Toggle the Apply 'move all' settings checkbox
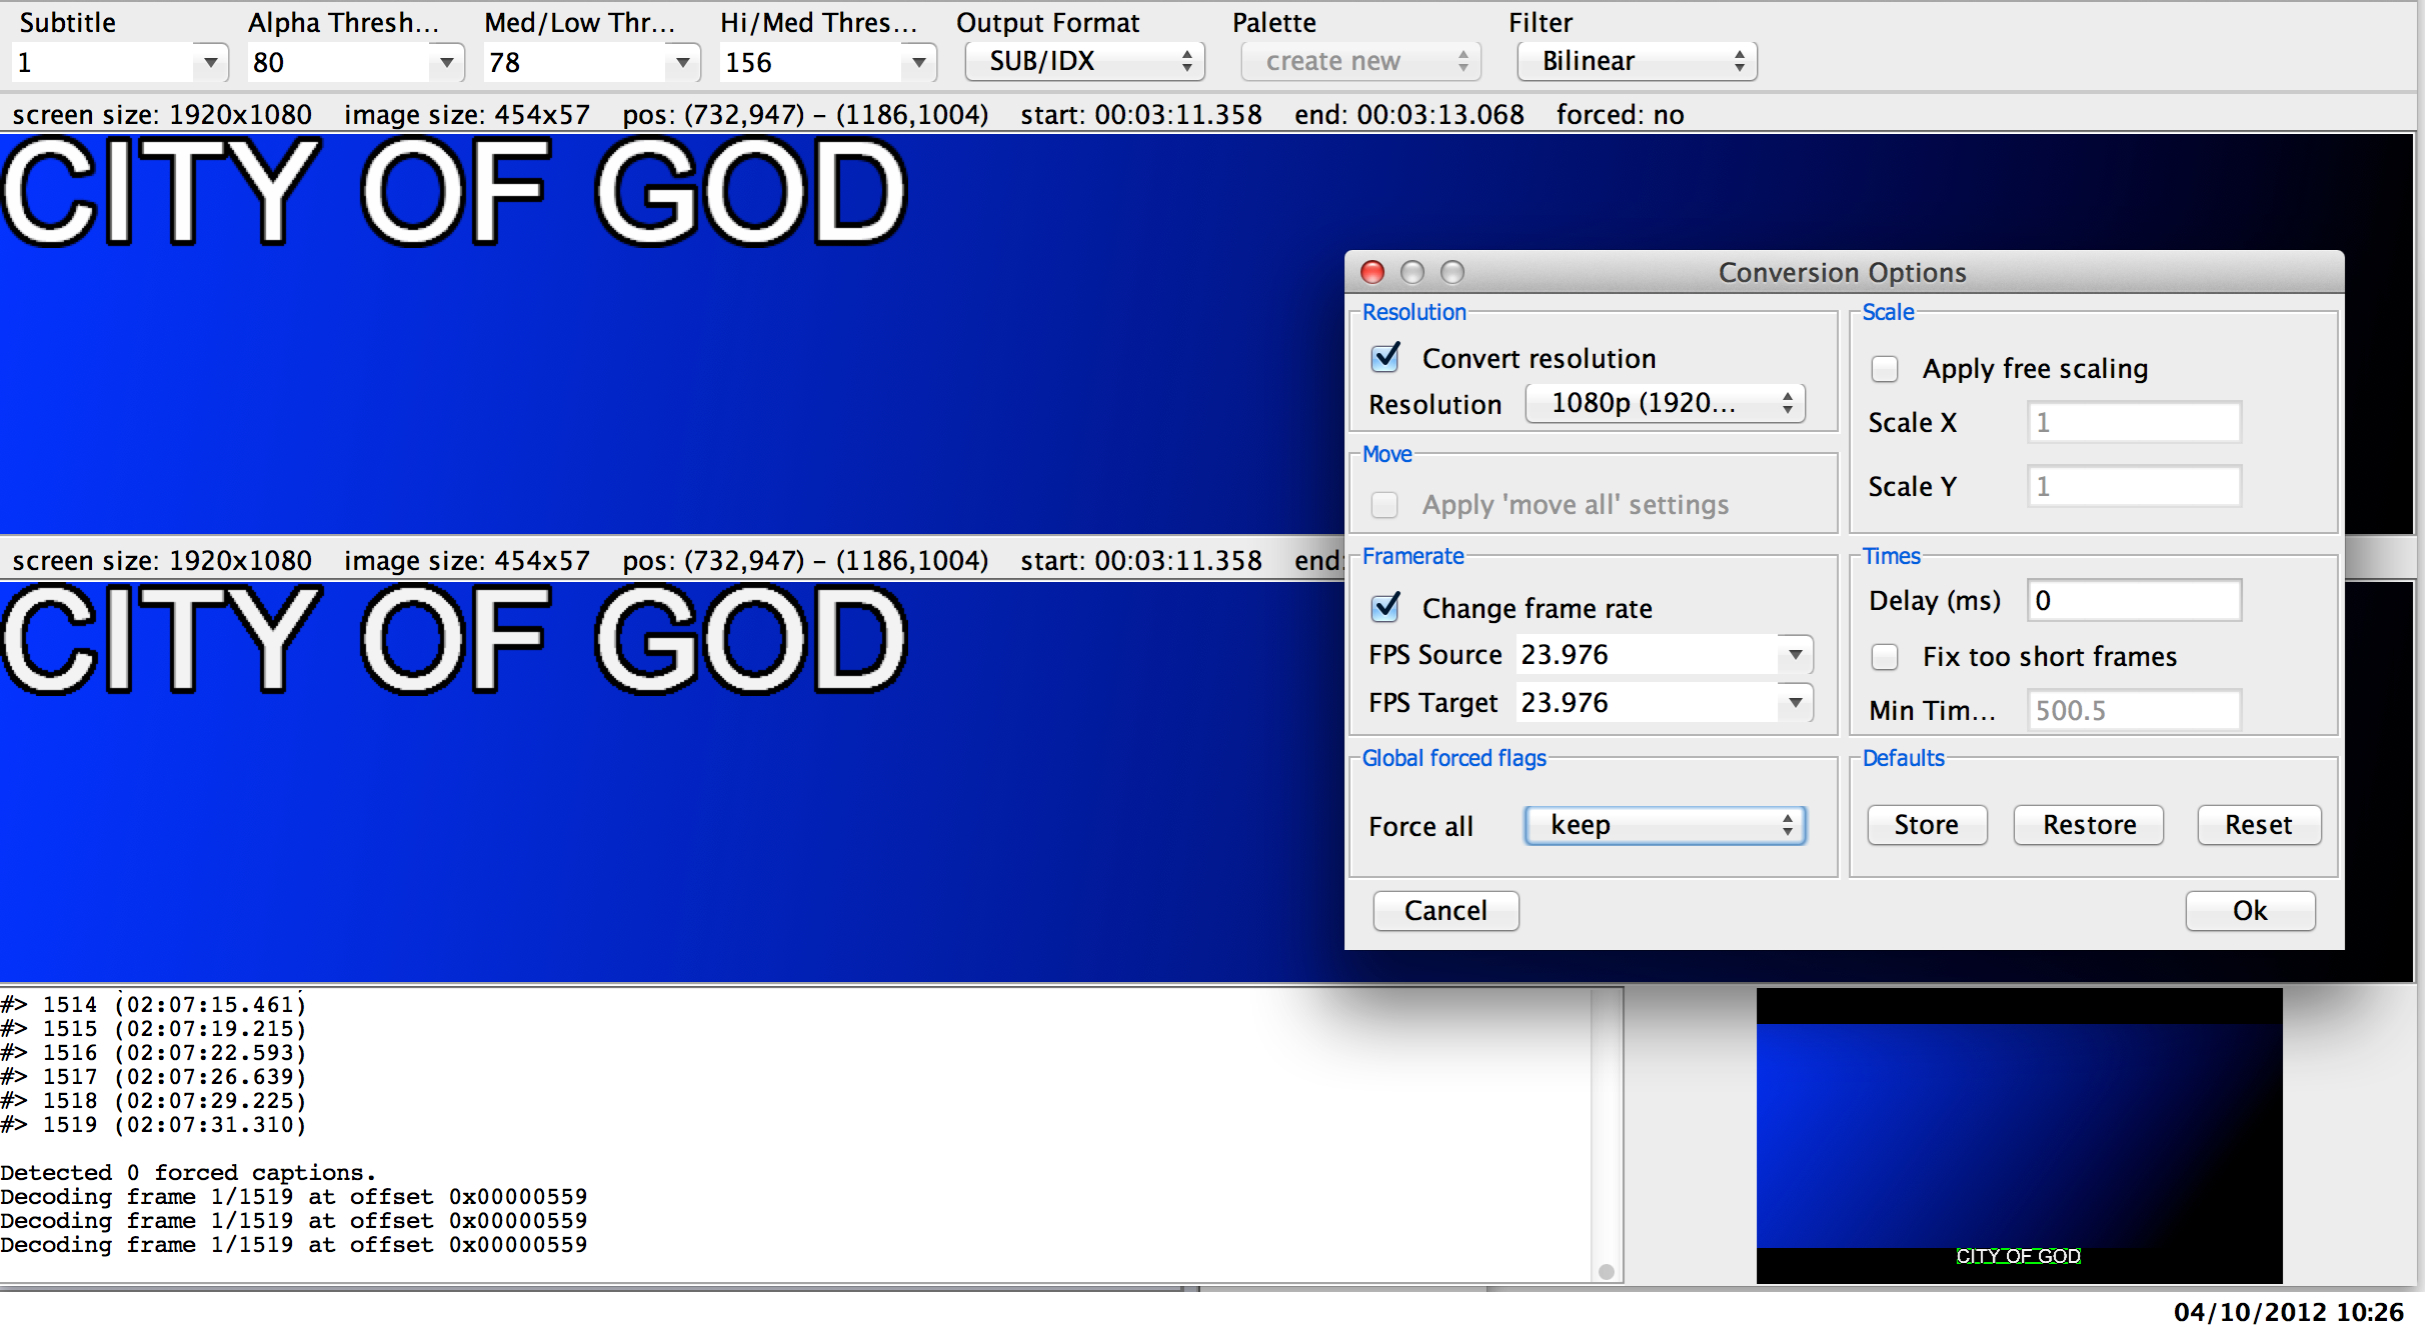The height and width of the screenshot is (1330, 2425). pyautogui.click(x=1384, y=504)
